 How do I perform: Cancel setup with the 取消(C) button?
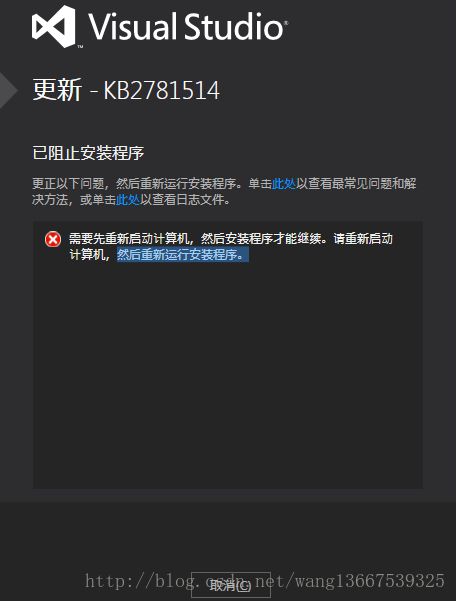click(231, 585)
